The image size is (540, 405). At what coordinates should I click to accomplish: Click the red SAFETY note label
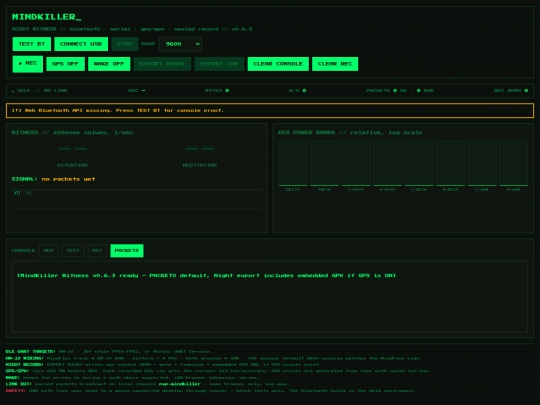coord(16,391)
